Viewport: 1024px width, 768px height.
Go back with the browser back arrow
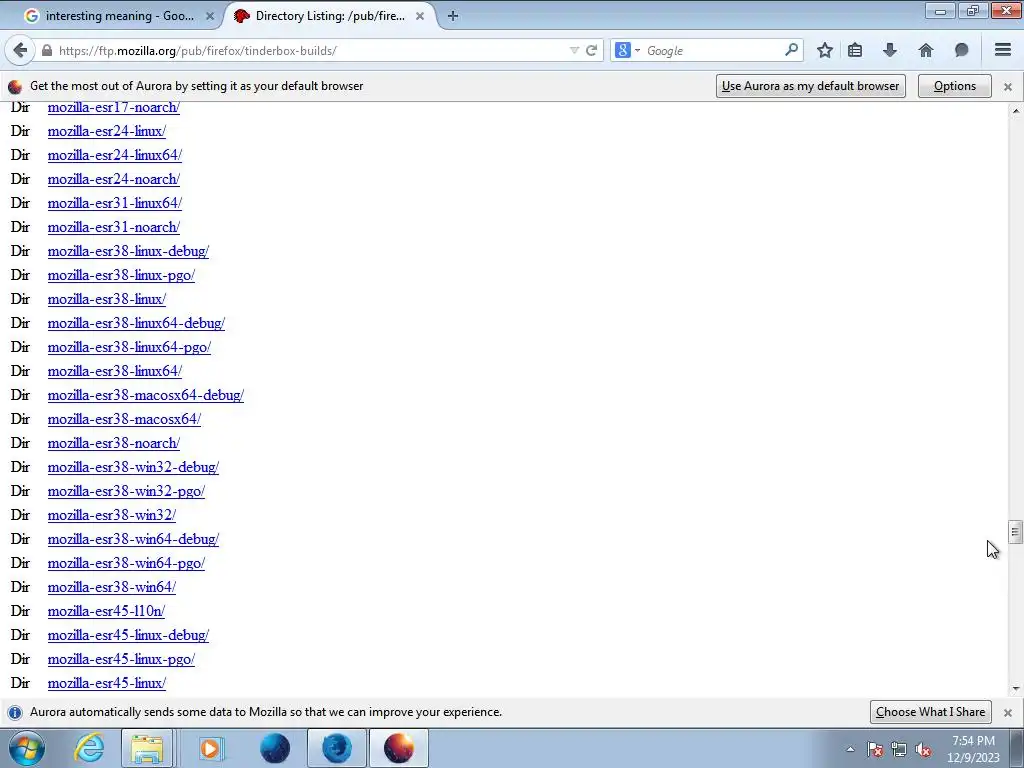pos(20,50)
